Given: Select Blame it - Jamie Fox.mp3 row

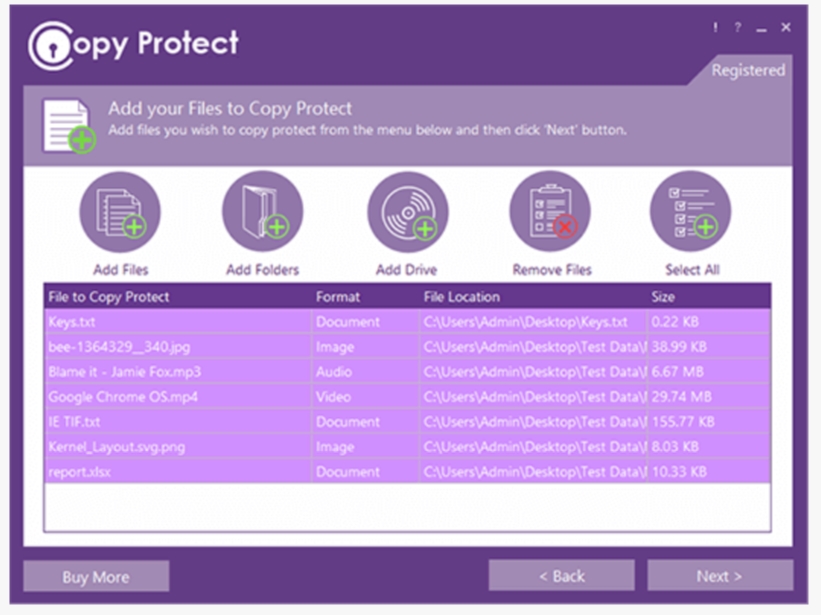Looking at the screenshot, I should tap(407, 372).
